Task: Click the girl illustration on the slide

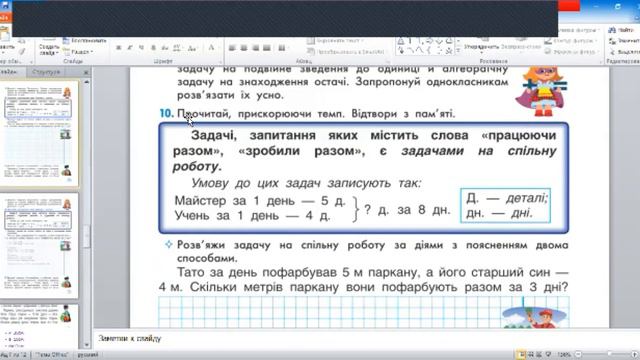Action: 541,91
